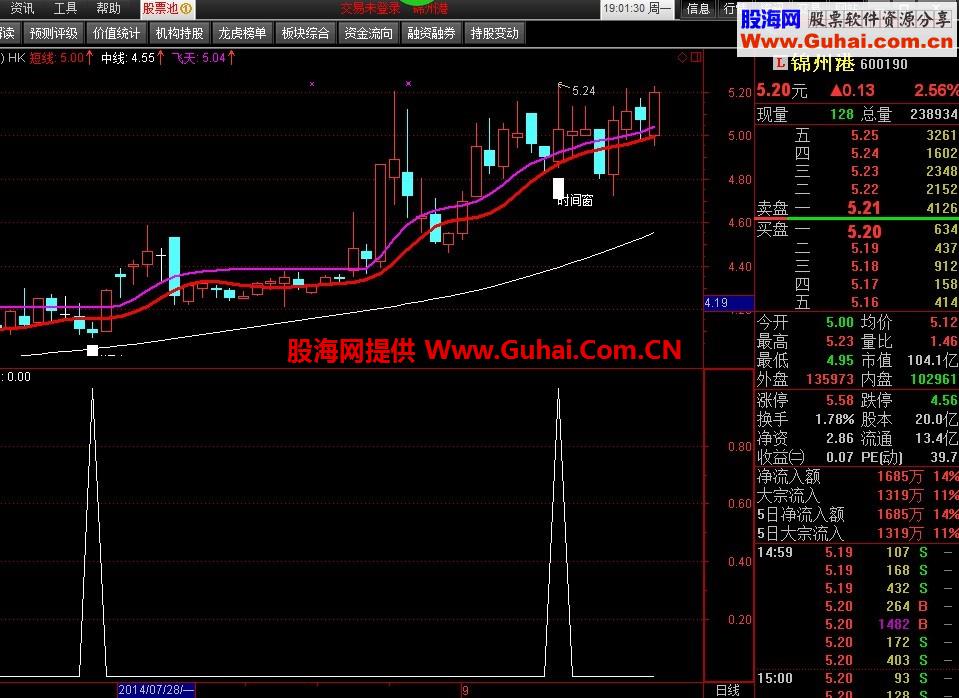The image size is (959, 698).
Task: Click the 5日净流入额 row
Action: pos(857,514)
